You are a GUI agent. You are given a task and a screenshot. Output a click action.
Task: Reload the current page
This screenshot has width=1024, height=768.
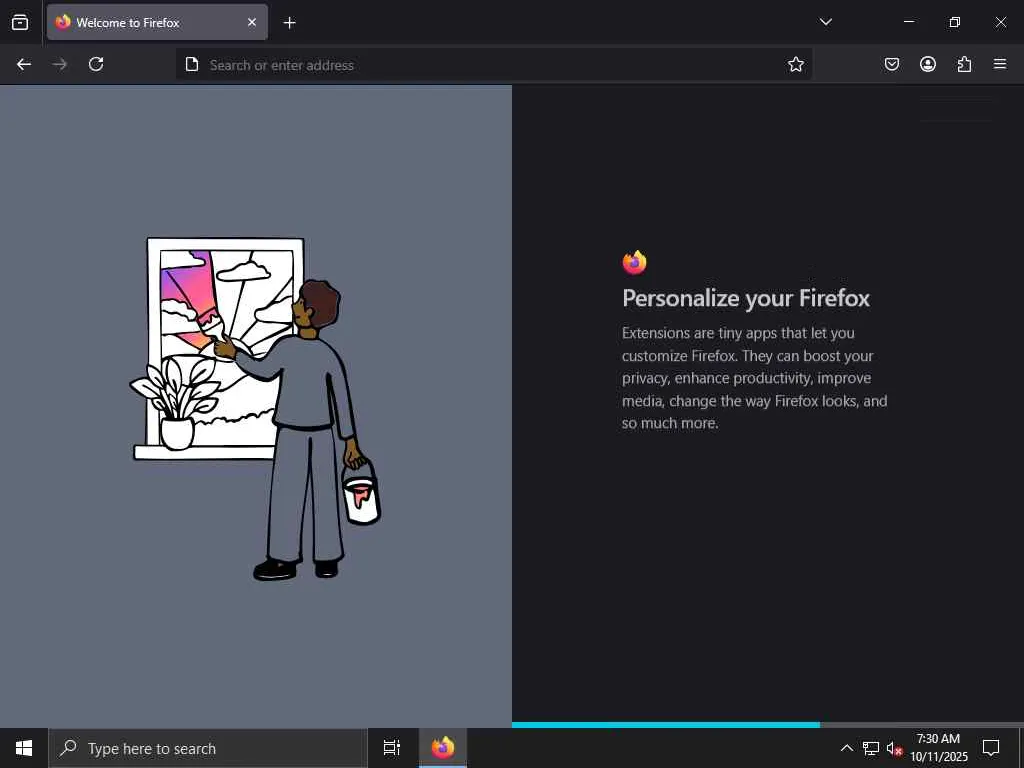(x=96, y=64)
